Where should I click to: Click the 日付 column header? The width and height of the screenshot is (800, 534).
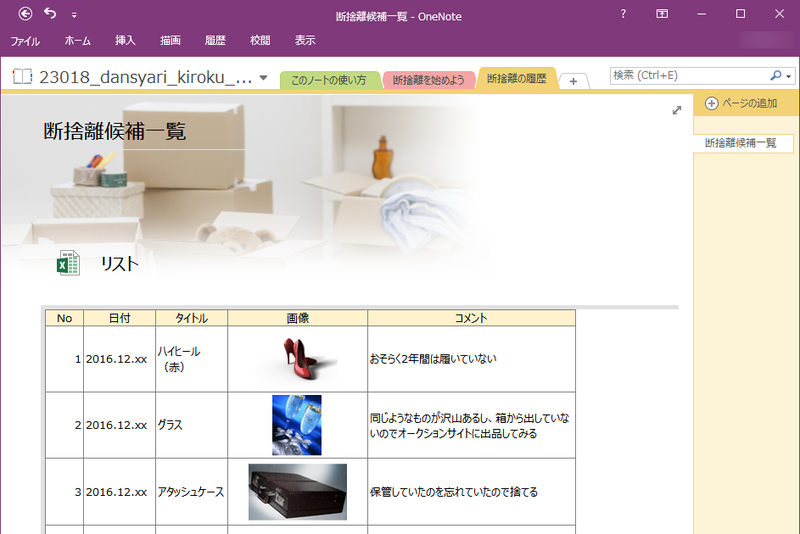pyautogui.click(x=119, y=318)
